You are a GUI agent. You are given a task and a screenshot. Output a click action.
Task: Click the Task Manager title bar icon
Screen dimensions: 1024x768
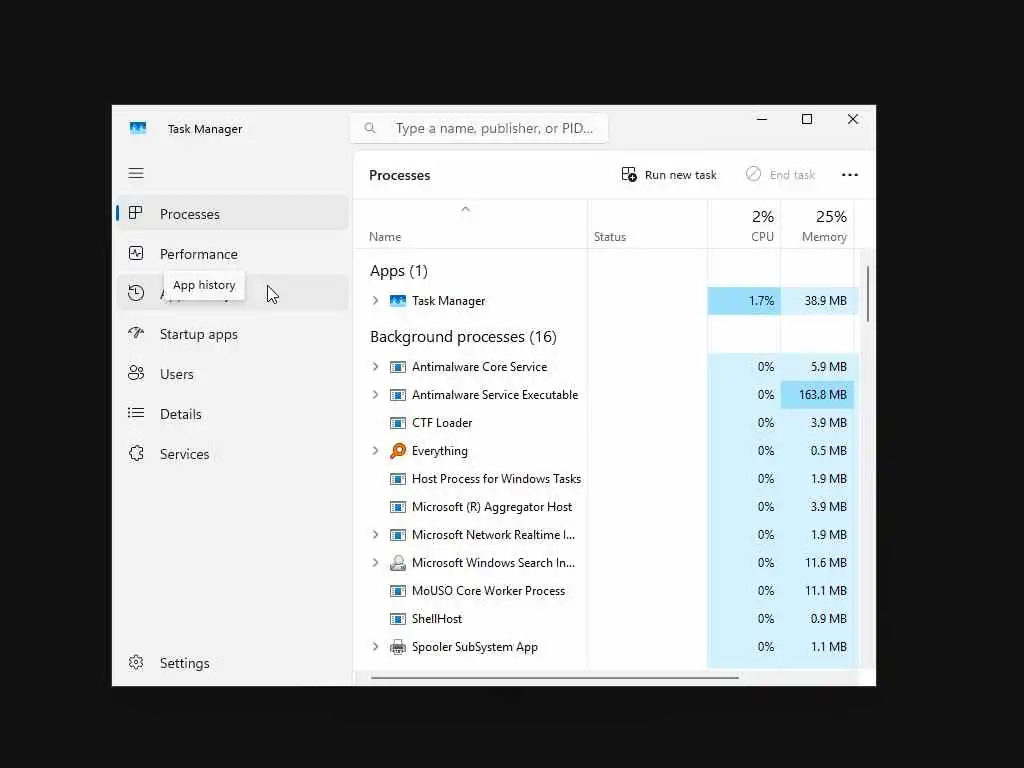138,128
